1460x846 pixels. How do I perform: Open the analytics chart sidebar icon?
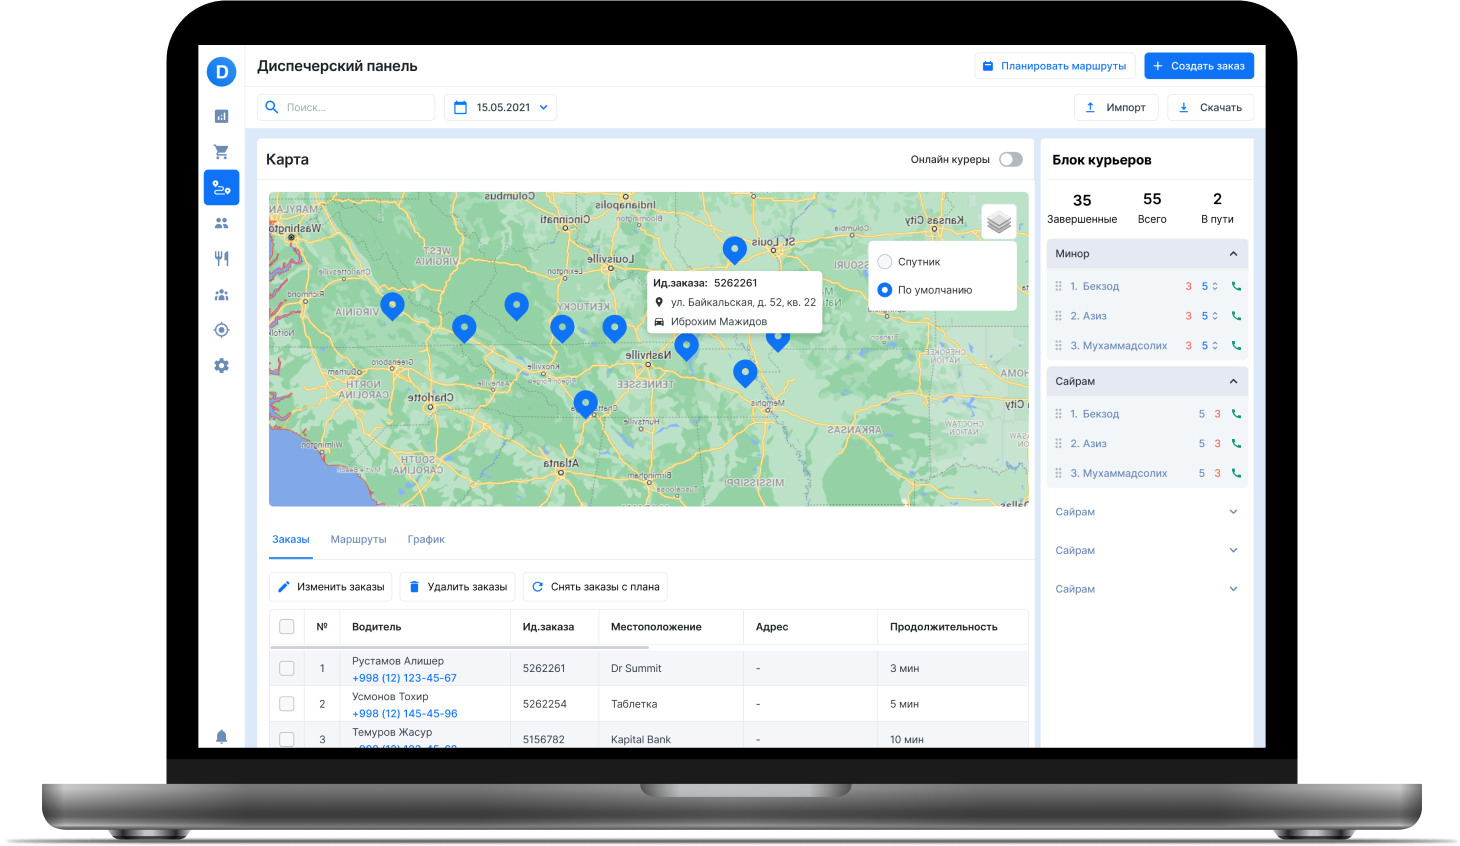[221, 116]
